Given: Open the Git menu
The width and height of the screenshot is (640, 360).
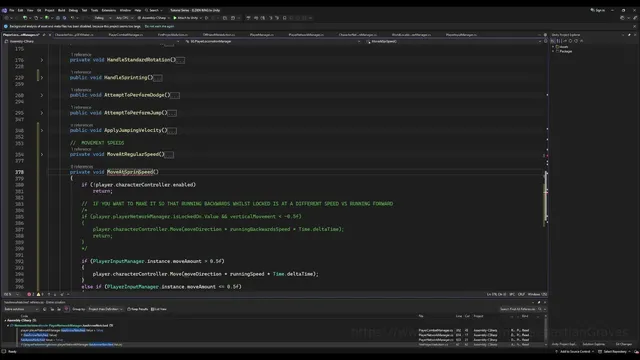Looking at the screenshot, I should click(x=39, y=10).
